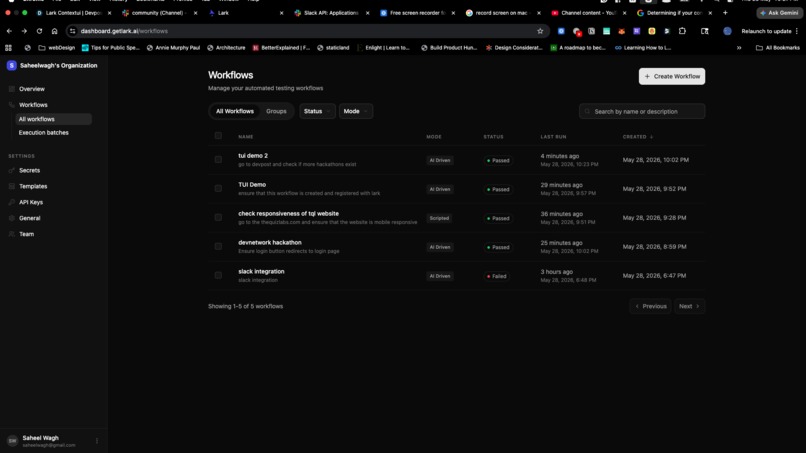Open the General settings page
This screenshot has width=806, height=453.
[29, 218]
